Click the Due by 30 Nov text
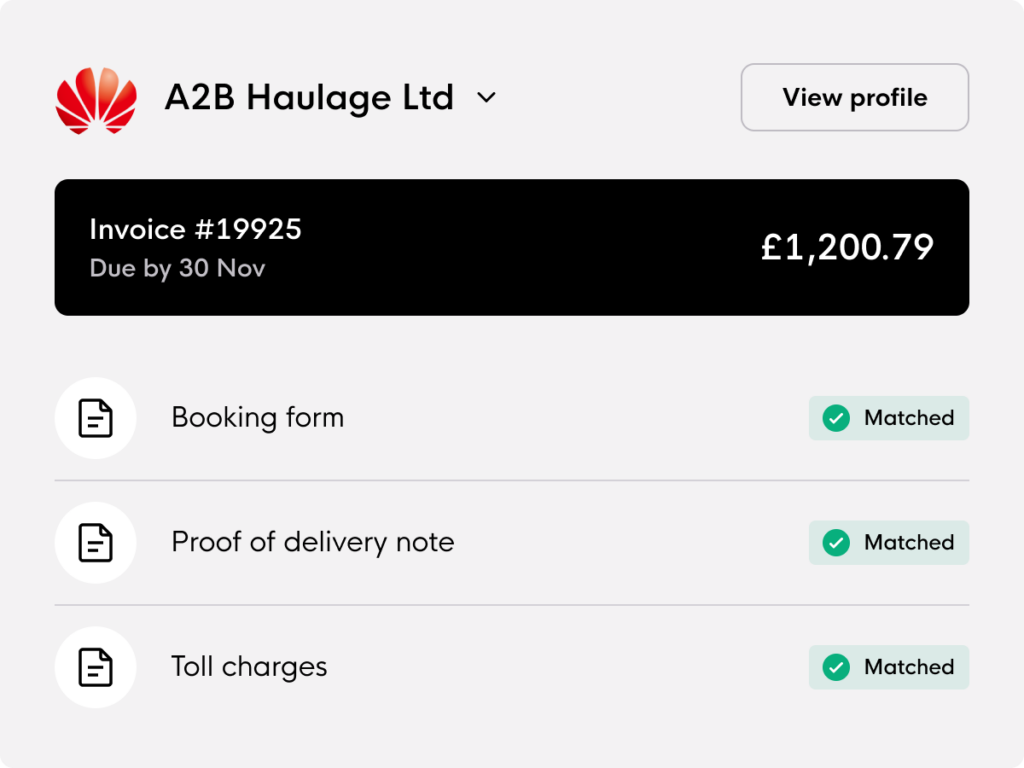This screenshot has width=1024, height=768. 177,268
